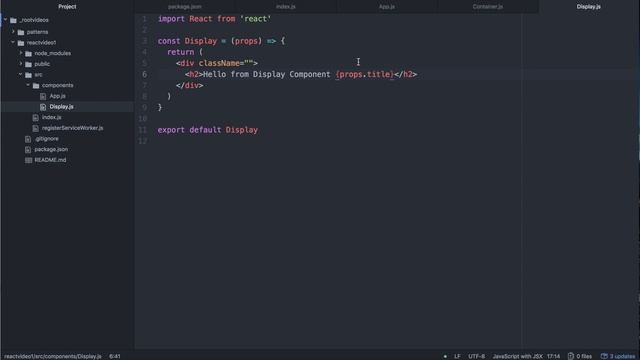Click the index.js file icon in tree
The width and height of the screenshot is (640, 360).
[x=36, y=118]
